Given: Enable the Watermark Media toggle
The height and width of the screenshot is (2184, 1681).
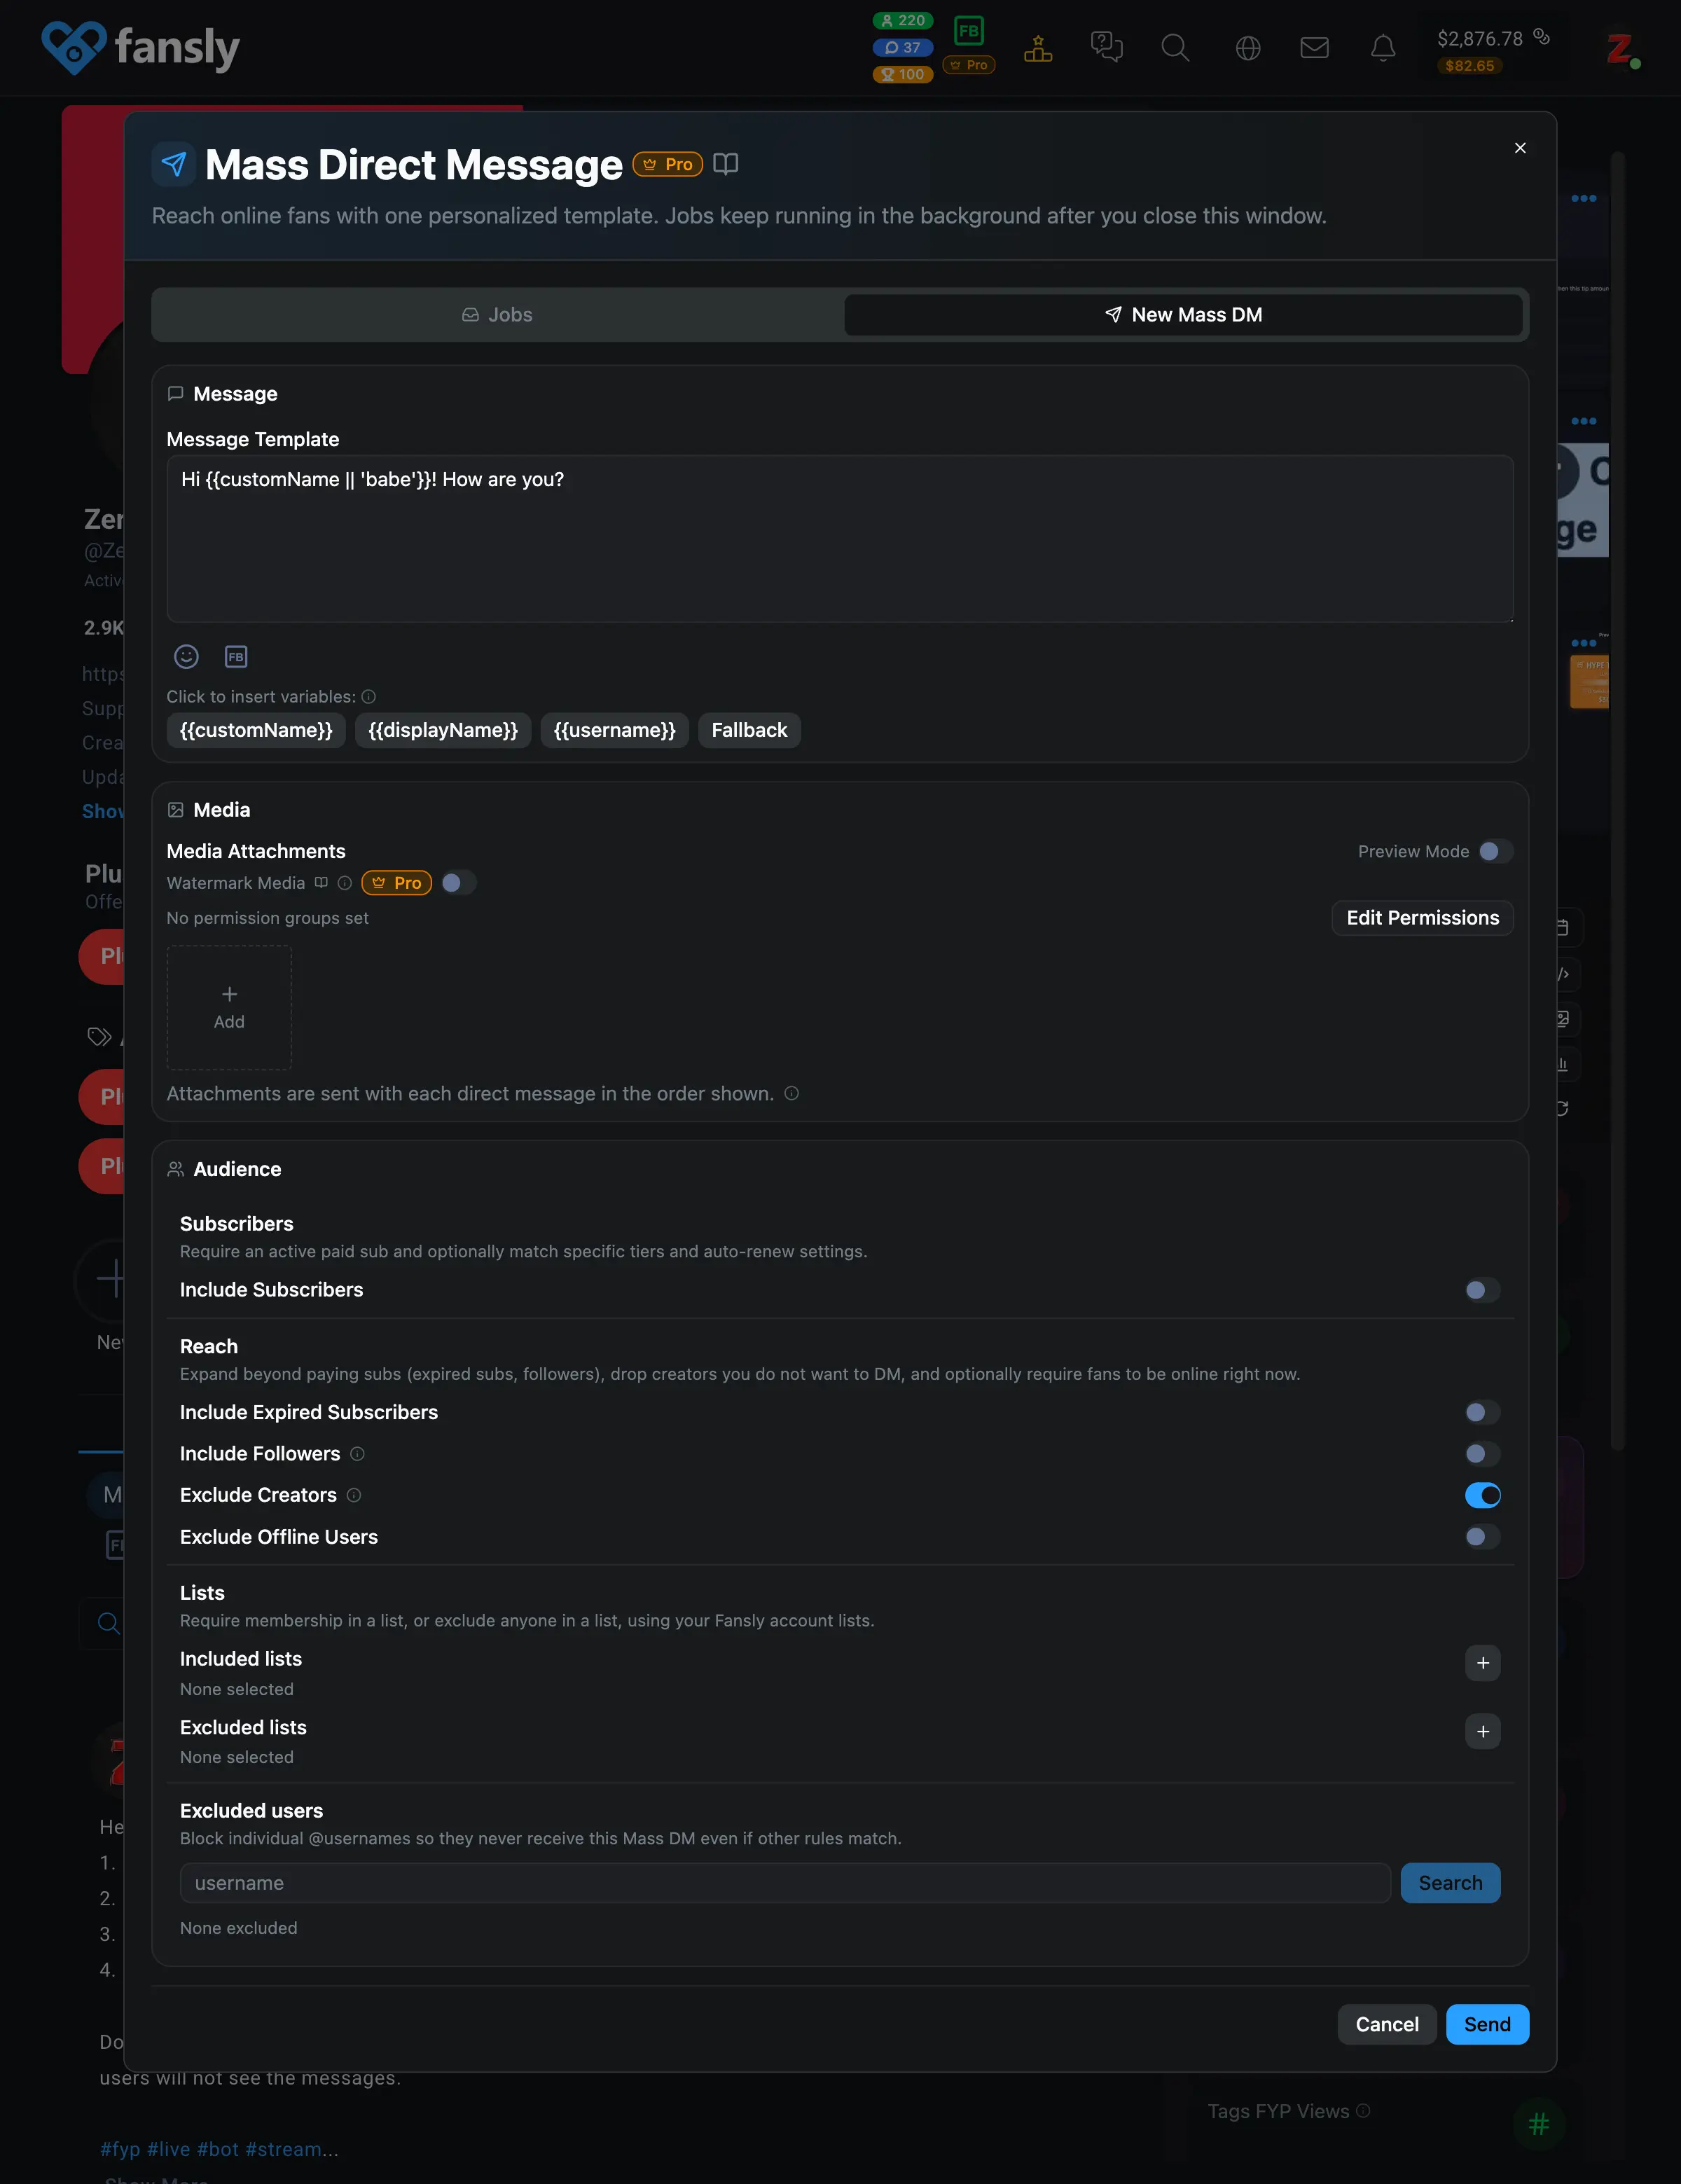Looking at the screenshot, I should [x=457, y=882].
